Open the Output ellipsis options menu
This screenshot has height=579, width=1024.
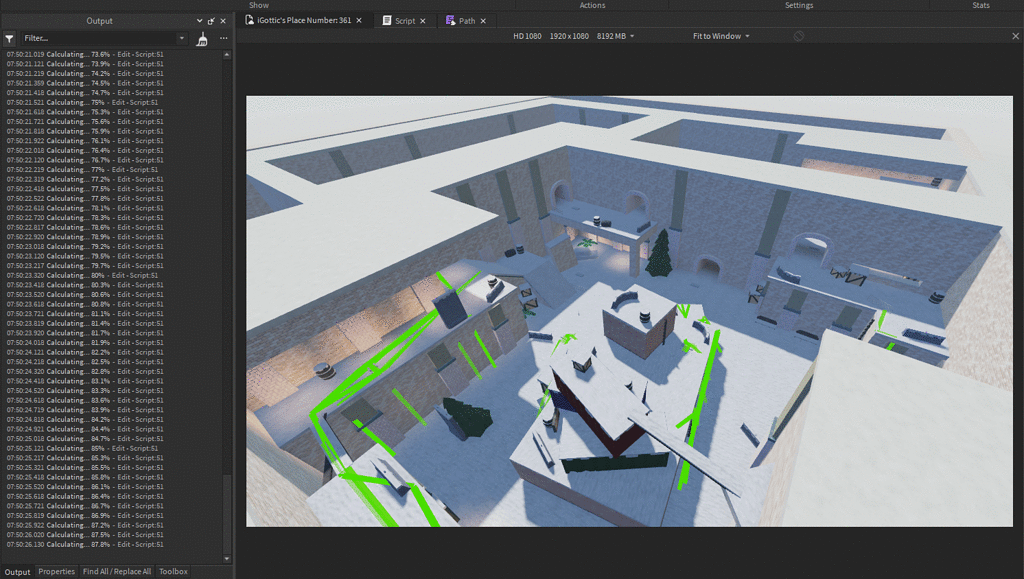223,38
